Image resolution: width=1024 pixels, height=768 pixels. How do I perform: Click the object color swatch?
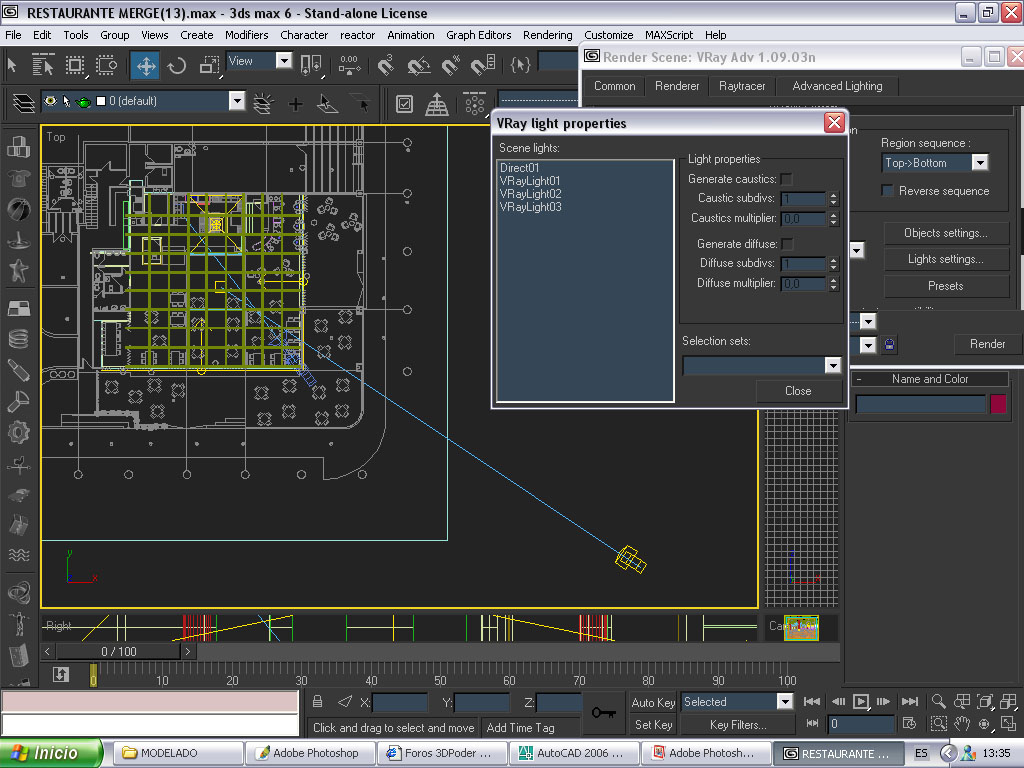pyautogui.click(x=998, y=404)
